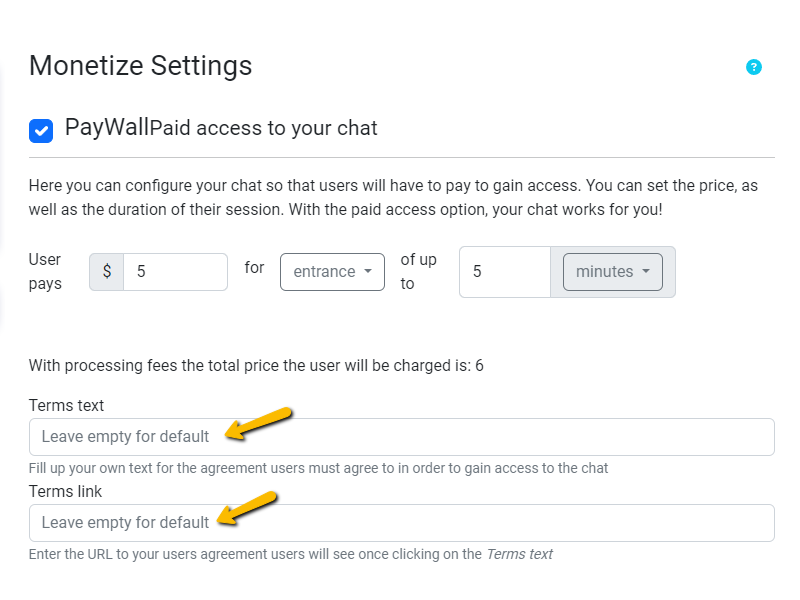This screenshot has width=800, height=600.
Task: Click the lower yellow arrow annotation
Action: [247, 507]
